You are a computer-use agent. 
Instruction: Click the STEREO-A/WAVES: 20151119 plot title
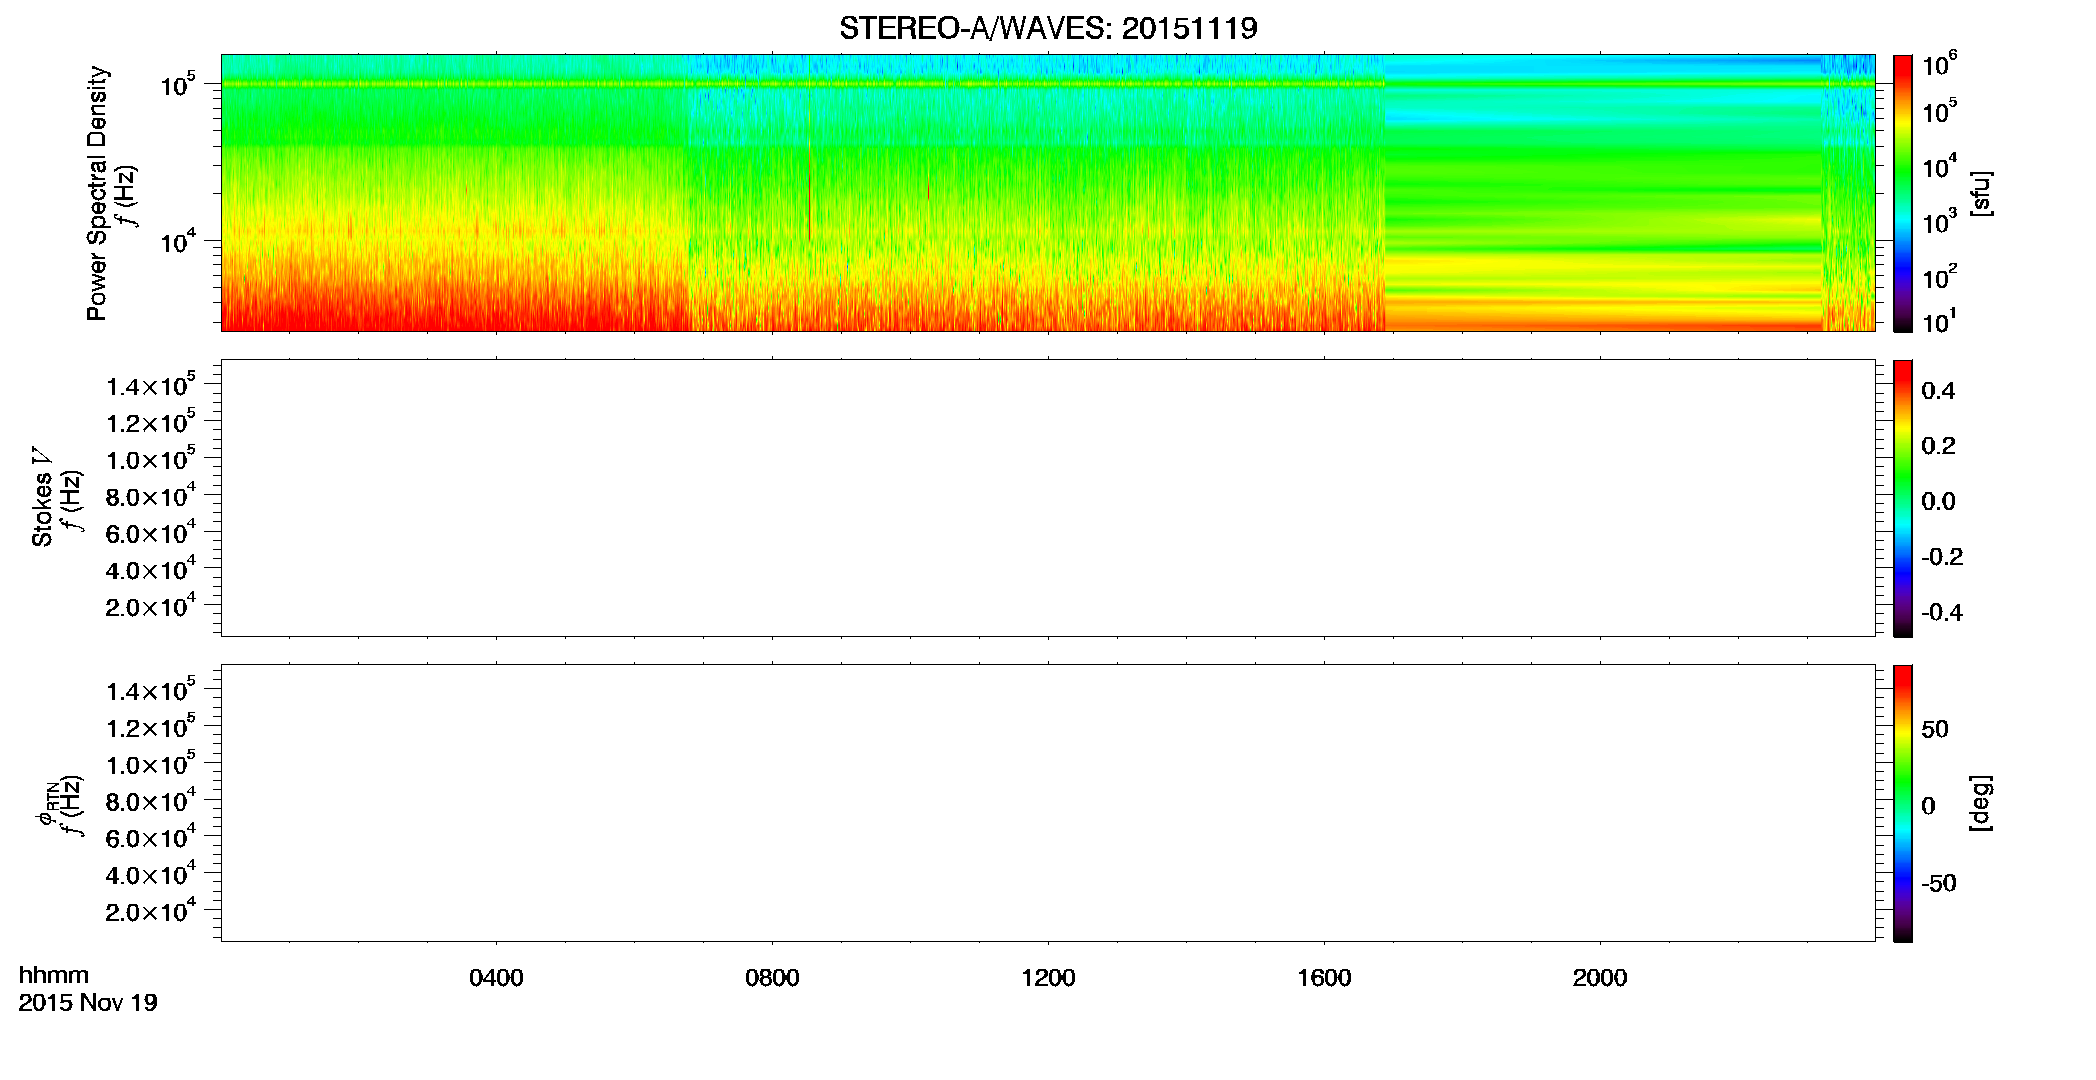[x=1048, y=28]
